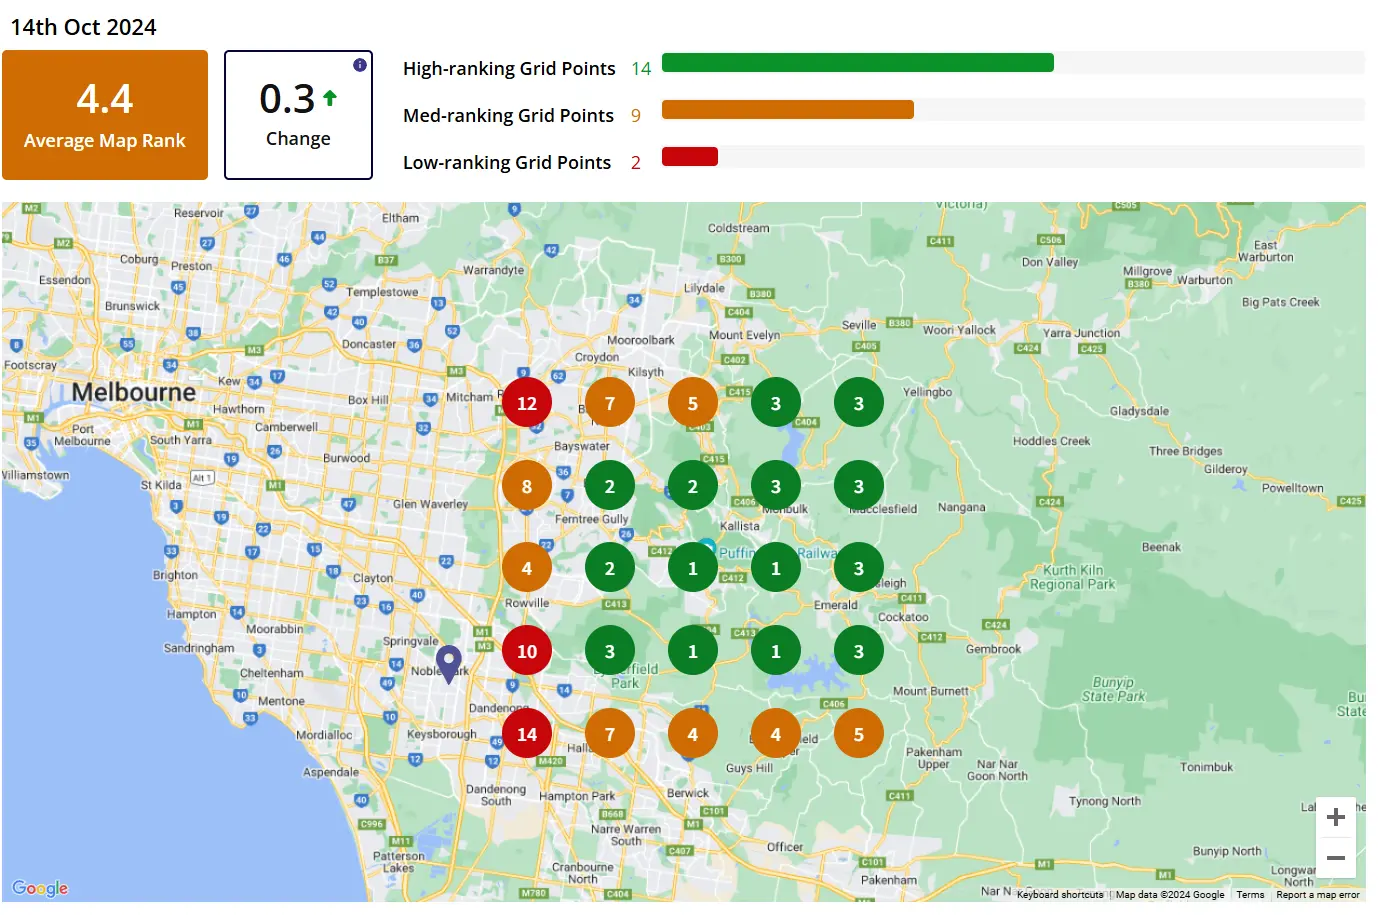Select green 3 marker left of Mount Burnett
The image size is (1378, 915).
click(x=859, y=651)
